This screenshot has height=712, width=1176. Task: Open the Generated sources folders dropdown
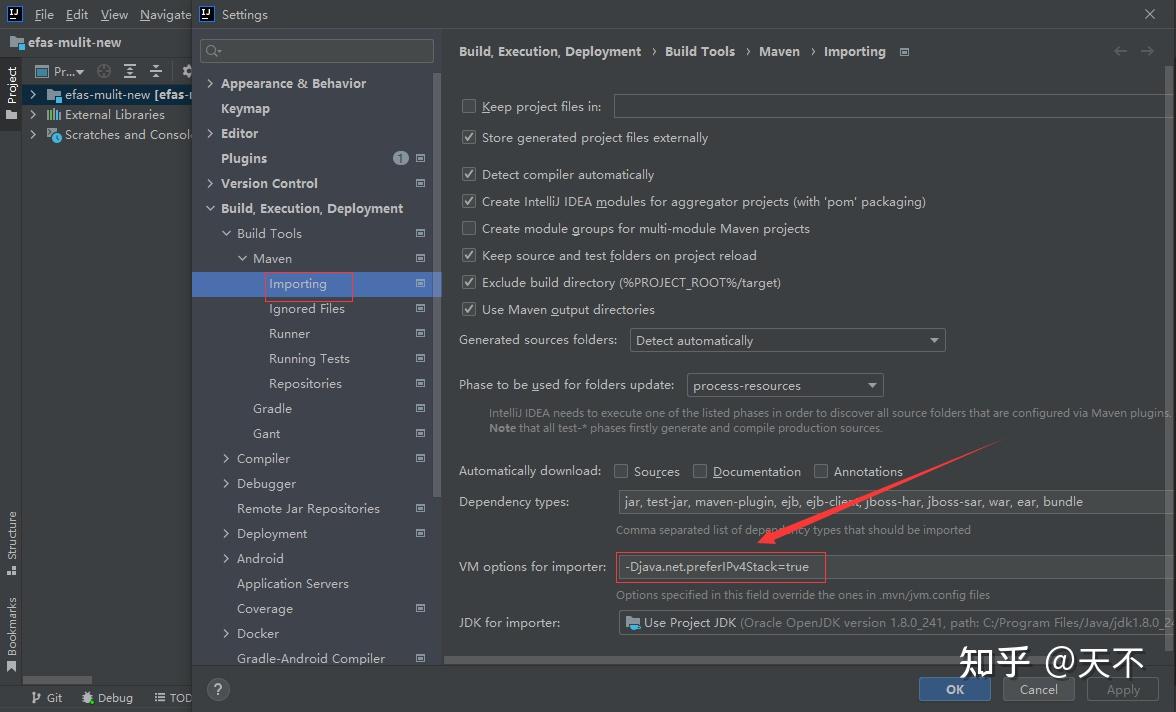coord(788,340)
